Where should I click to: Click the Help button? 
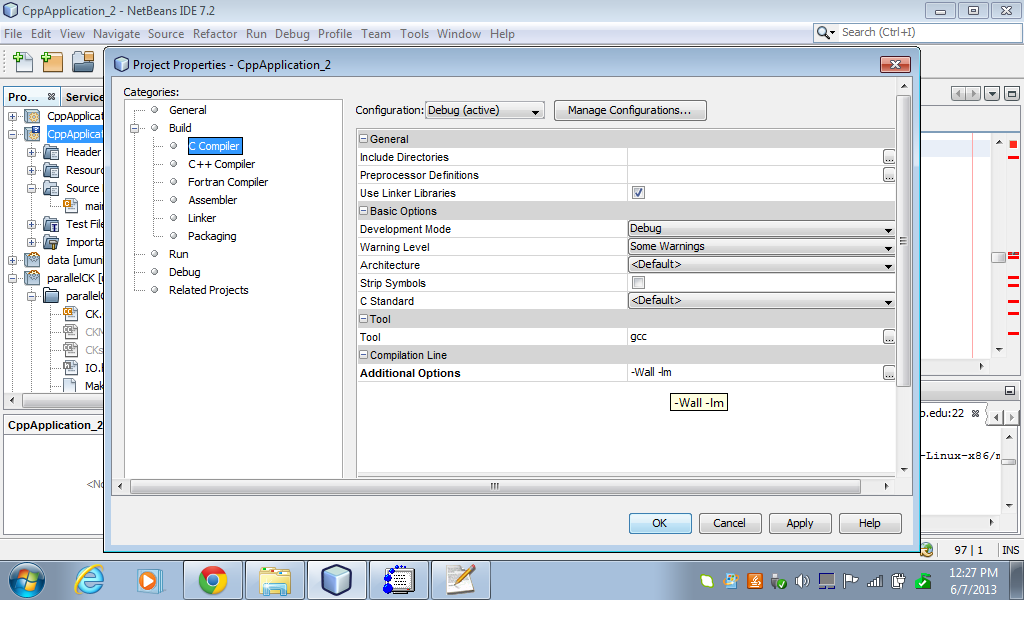tap(869, 523)
